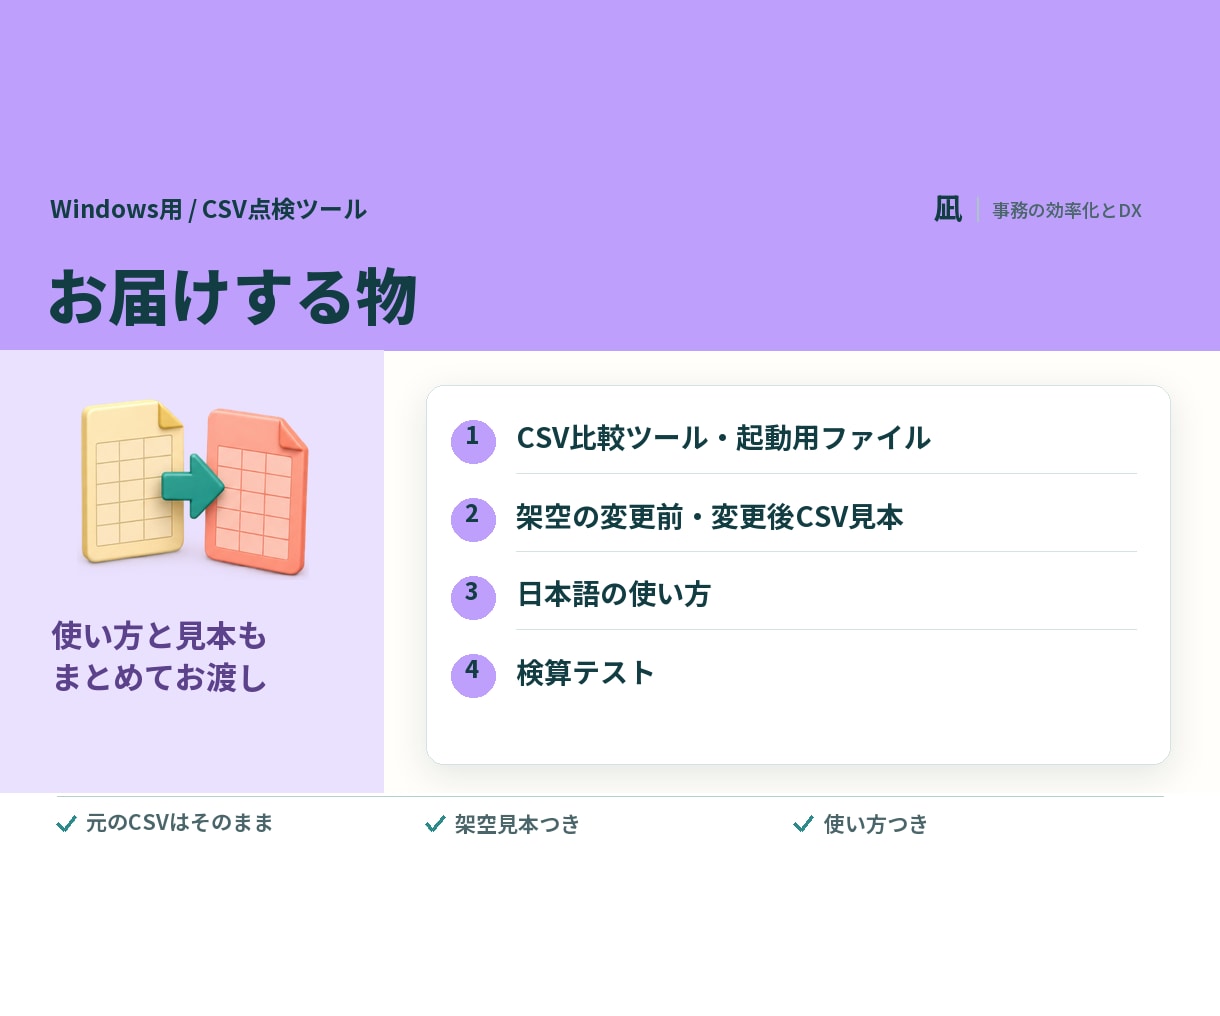Select '架空の変更前・変更後CSV見本' item
The width and height of the screenshot is (1220, 1016).
click(709, 517)
